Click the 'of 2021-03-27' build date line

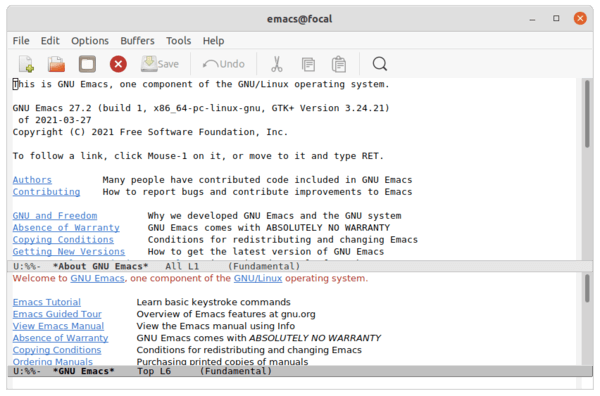[55, 120]
